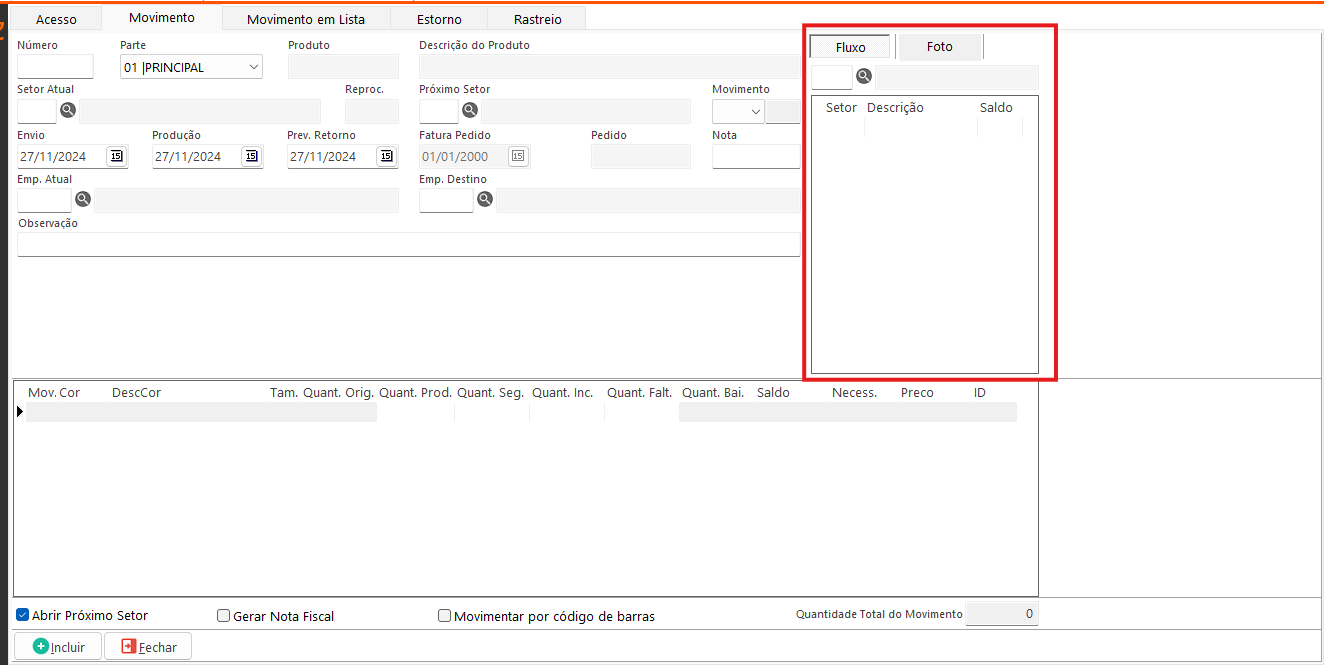Switch to the Movimento em Lista tab
1324x665 pixels.
(305, 19)
